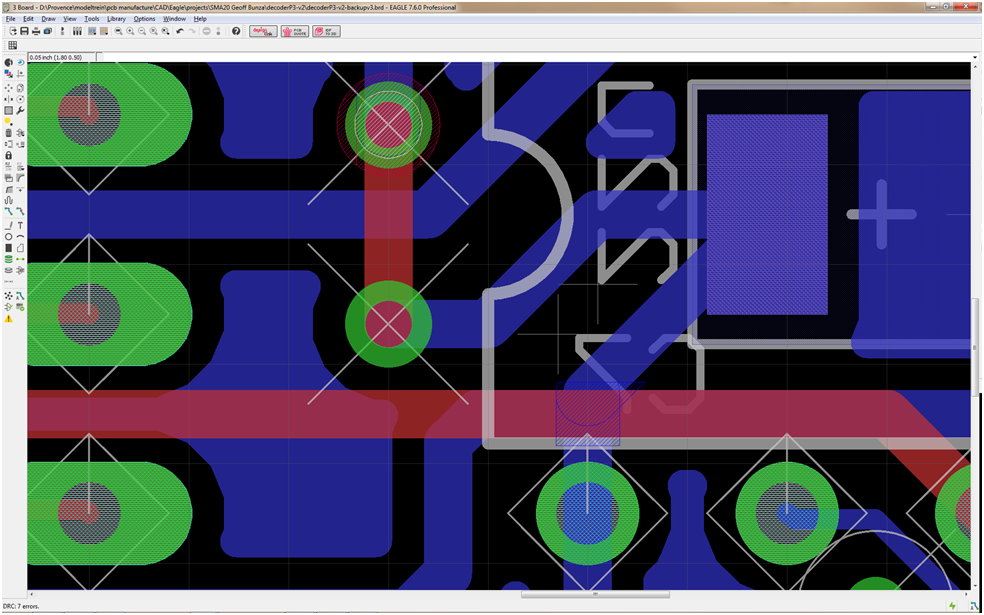Image resolution: width=984 pixels, height=615 pixels.
Task: Open the View menu
Action: click(x=70, y=19)
